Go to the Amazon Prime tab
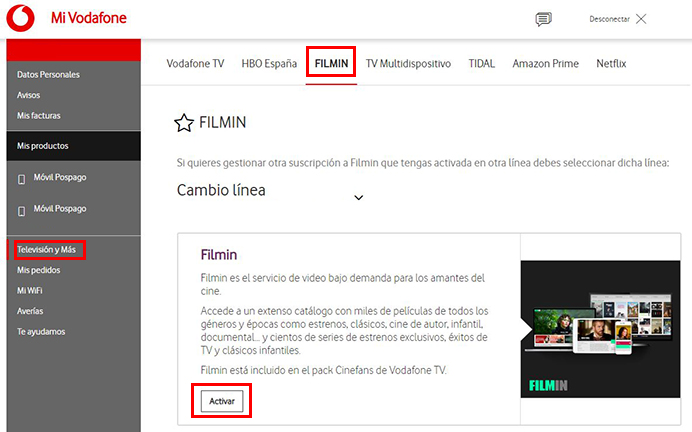Image resolution: width=692 pixels, height=432 pixels. coord(545,64)
